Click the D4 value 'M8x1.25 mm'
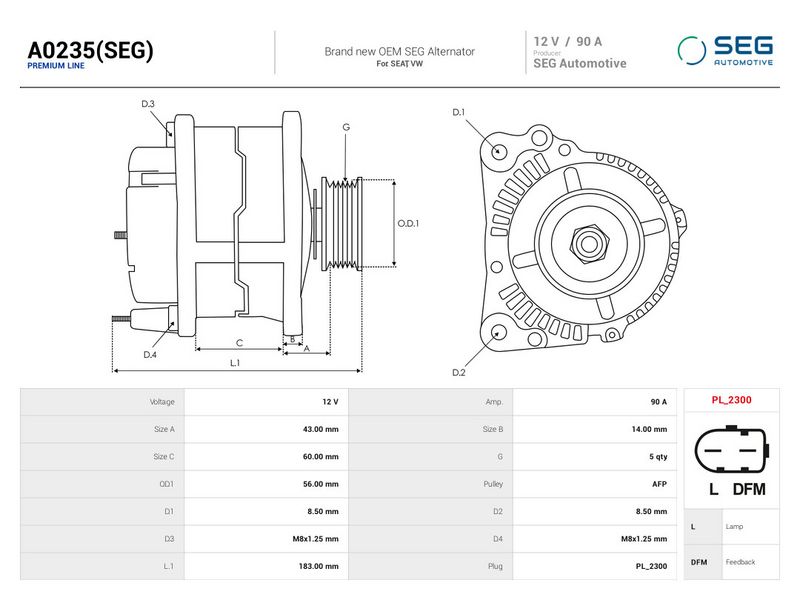 pos(644,539)
